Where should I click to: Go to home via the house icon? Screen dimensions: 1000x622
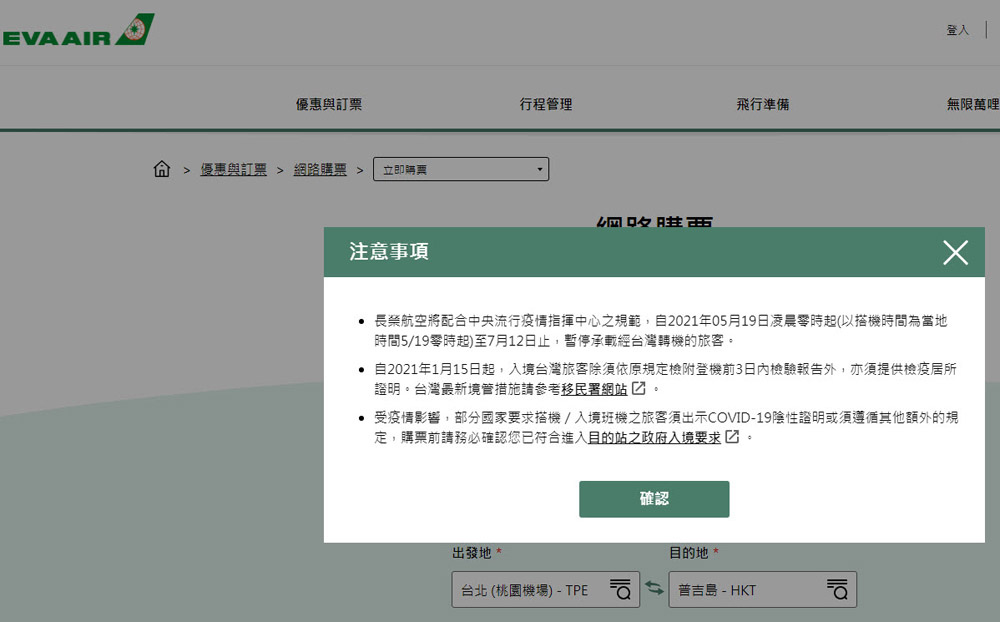tap(162, 169)
